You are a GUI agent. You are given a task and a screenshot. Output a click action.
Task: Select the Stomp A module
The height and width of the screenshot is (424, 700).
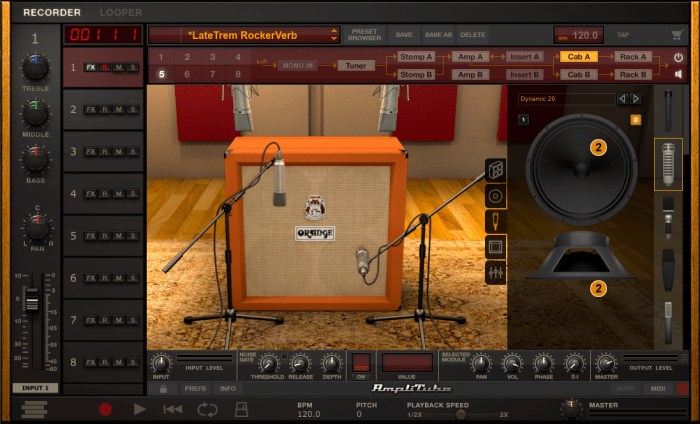coord(416,57)
